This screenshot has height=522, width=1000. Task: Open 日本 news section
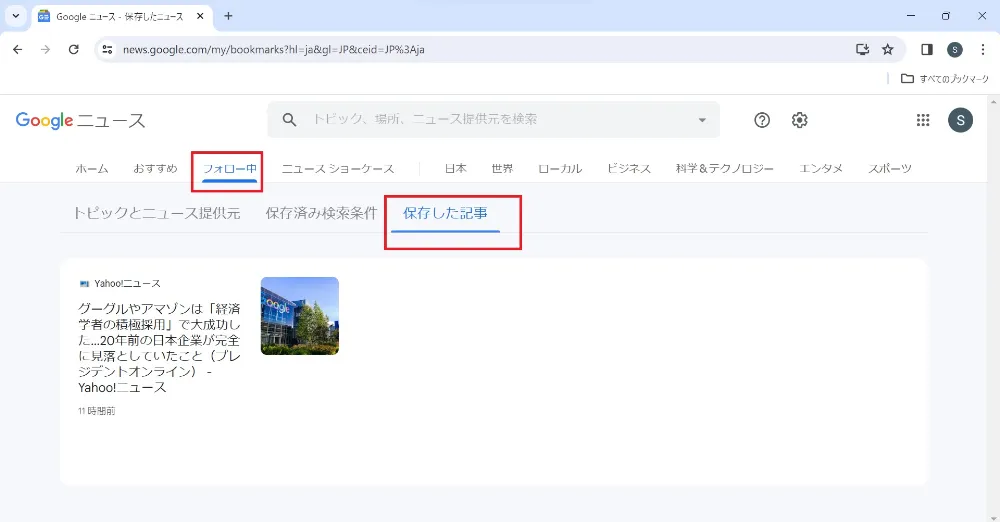coord(455,168)
